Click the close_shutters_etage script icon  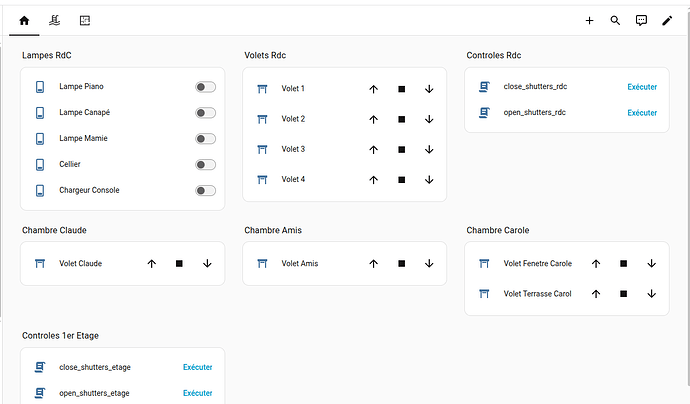pyautogui.click(x=40, y=367)
